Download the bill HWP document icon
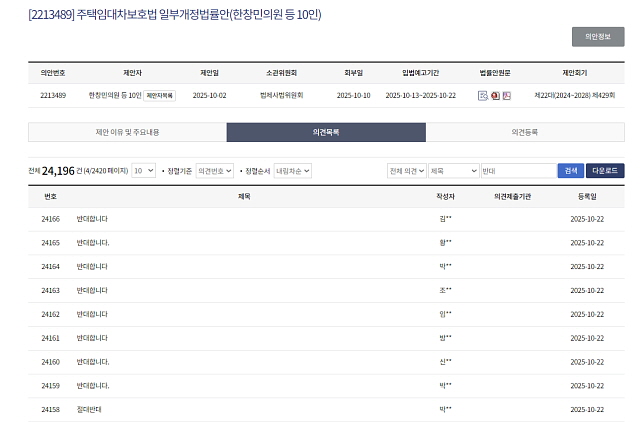The width and height of the screenshot is (640, 422). (x=495, y=96)
